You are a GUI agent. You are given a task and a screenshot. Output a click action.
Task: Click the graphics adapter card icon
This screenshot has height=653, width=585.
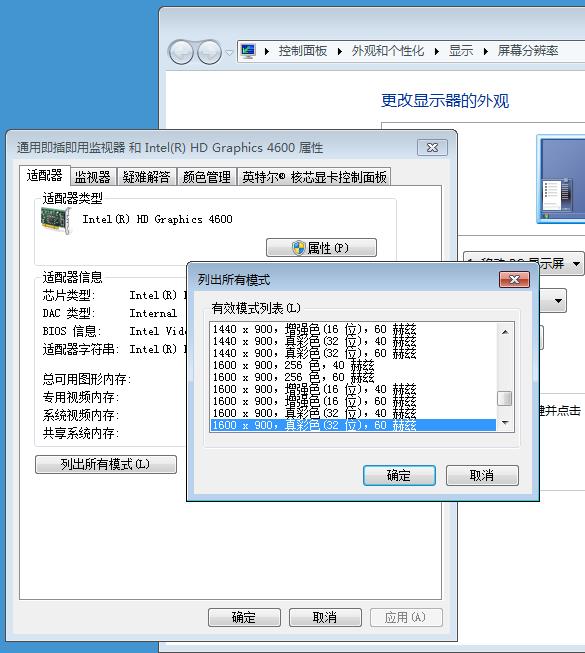tap(56, 220)
